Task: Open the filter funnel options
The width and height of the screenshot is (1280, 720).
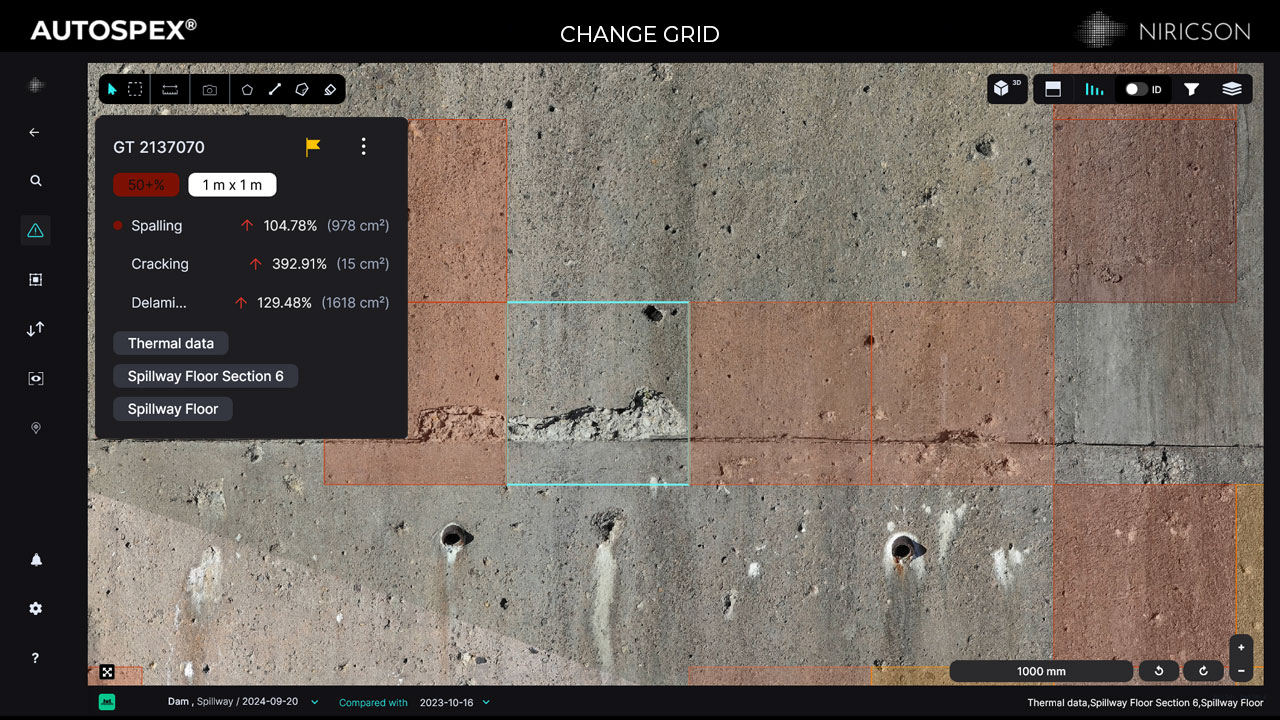Action: (1191, 89)
